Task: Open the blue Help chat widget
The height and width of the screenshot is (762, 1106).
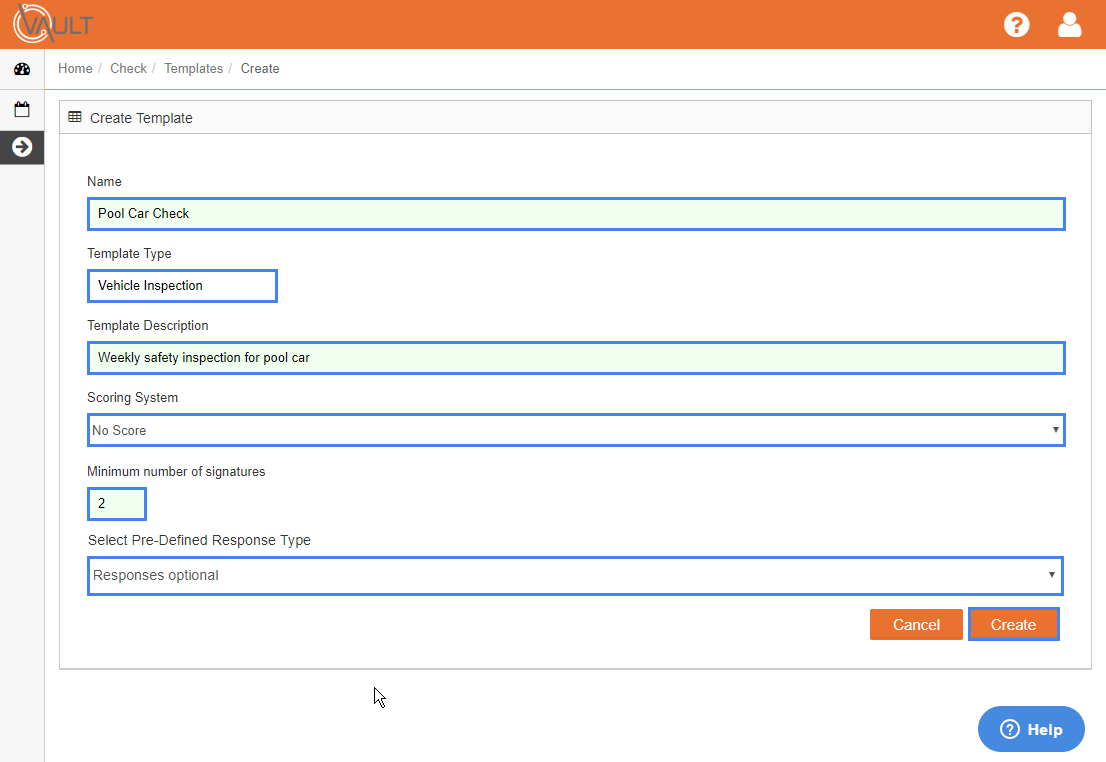Action: click(x=1031, y=729)
